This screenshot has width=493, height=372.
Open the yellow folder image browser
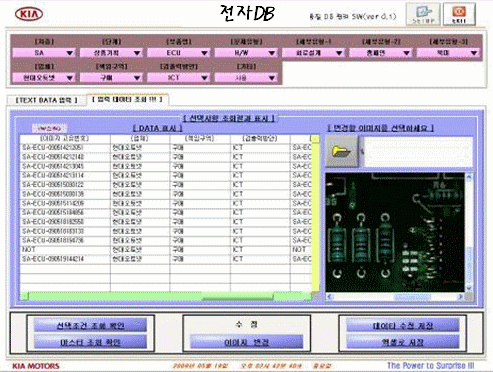click(342, 152)
